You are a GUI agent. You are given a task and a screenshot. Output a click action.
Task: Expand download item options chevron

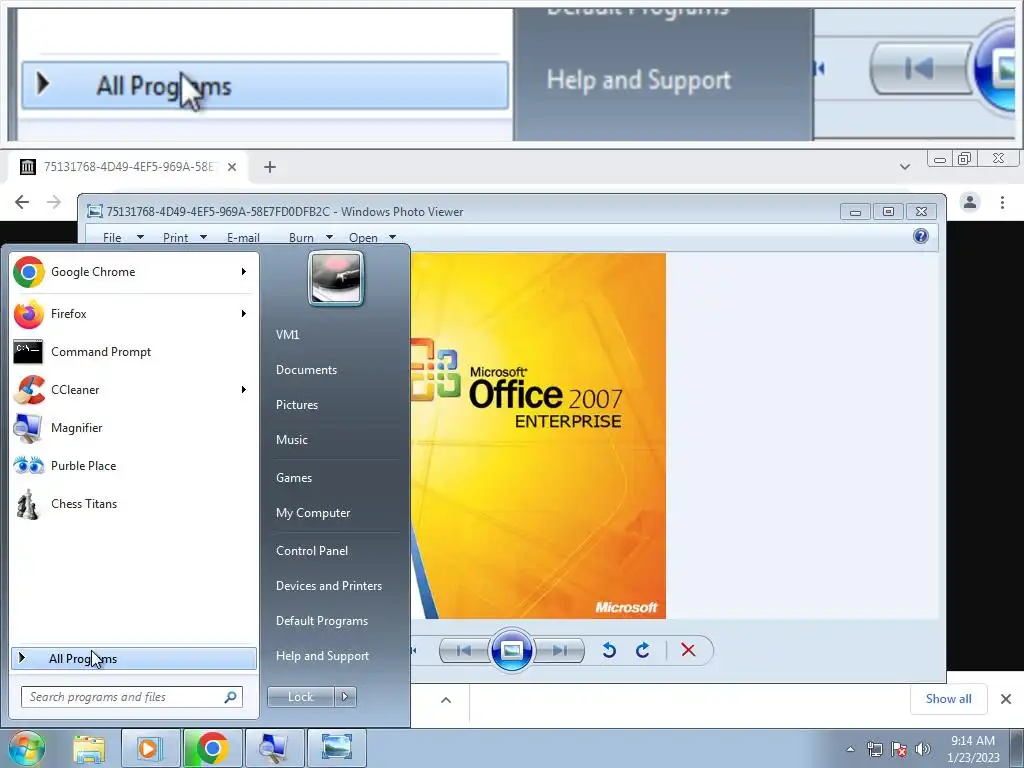point(445,700)
